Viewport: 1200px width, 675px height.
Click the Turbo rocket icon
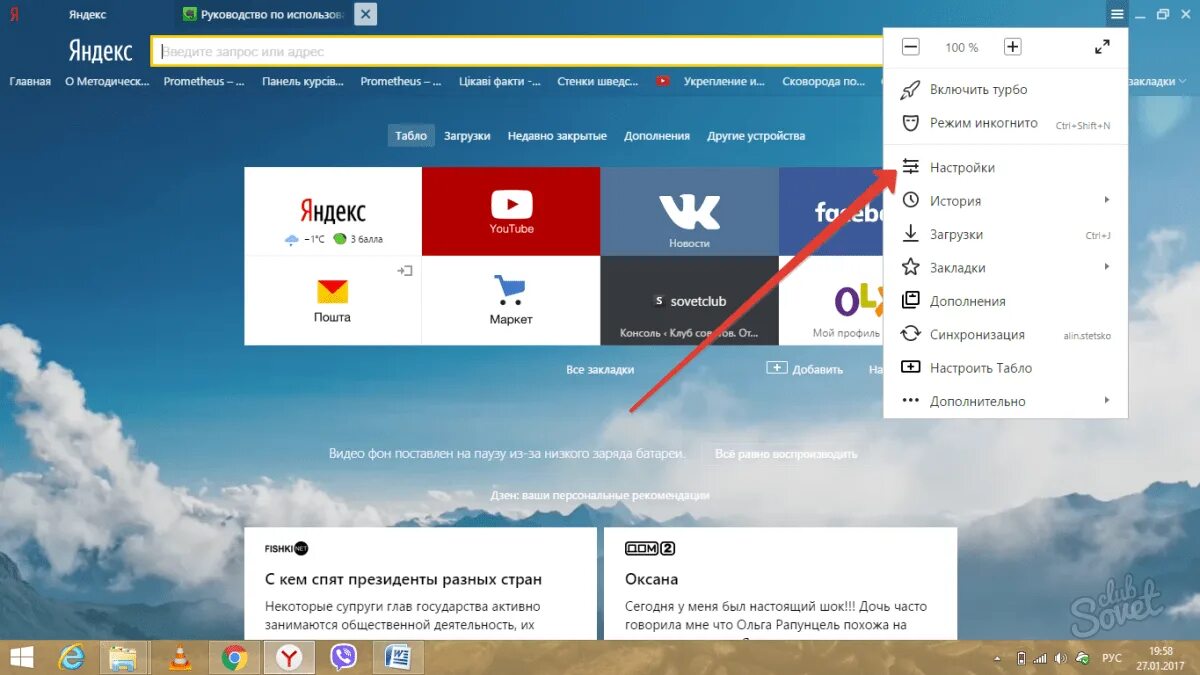pyautogui.click(x=910, y=90)
